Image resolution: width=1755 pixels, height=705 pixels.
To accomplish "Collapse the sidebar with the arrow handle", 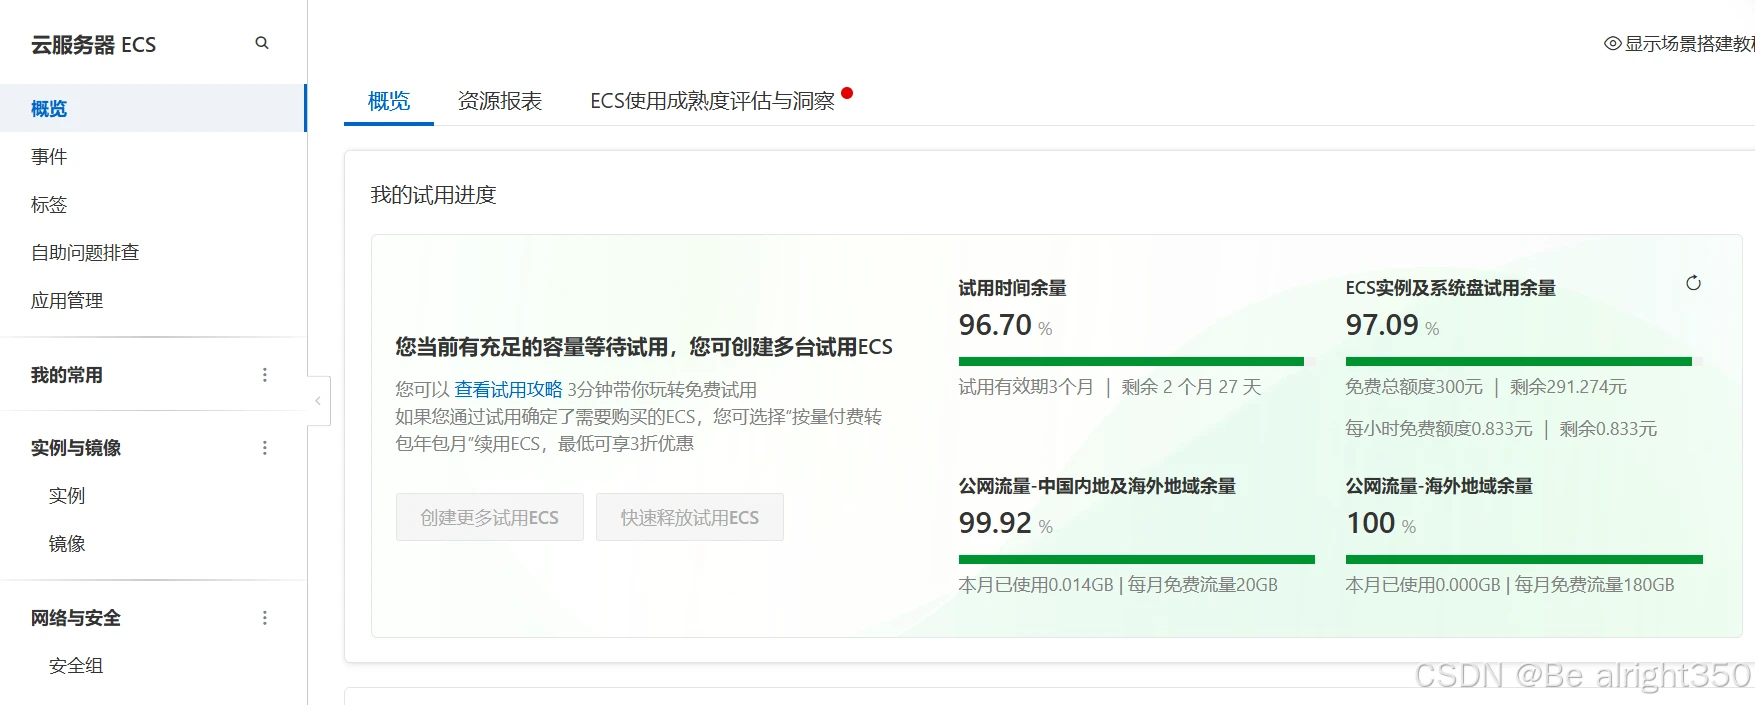I will point(318,401).
